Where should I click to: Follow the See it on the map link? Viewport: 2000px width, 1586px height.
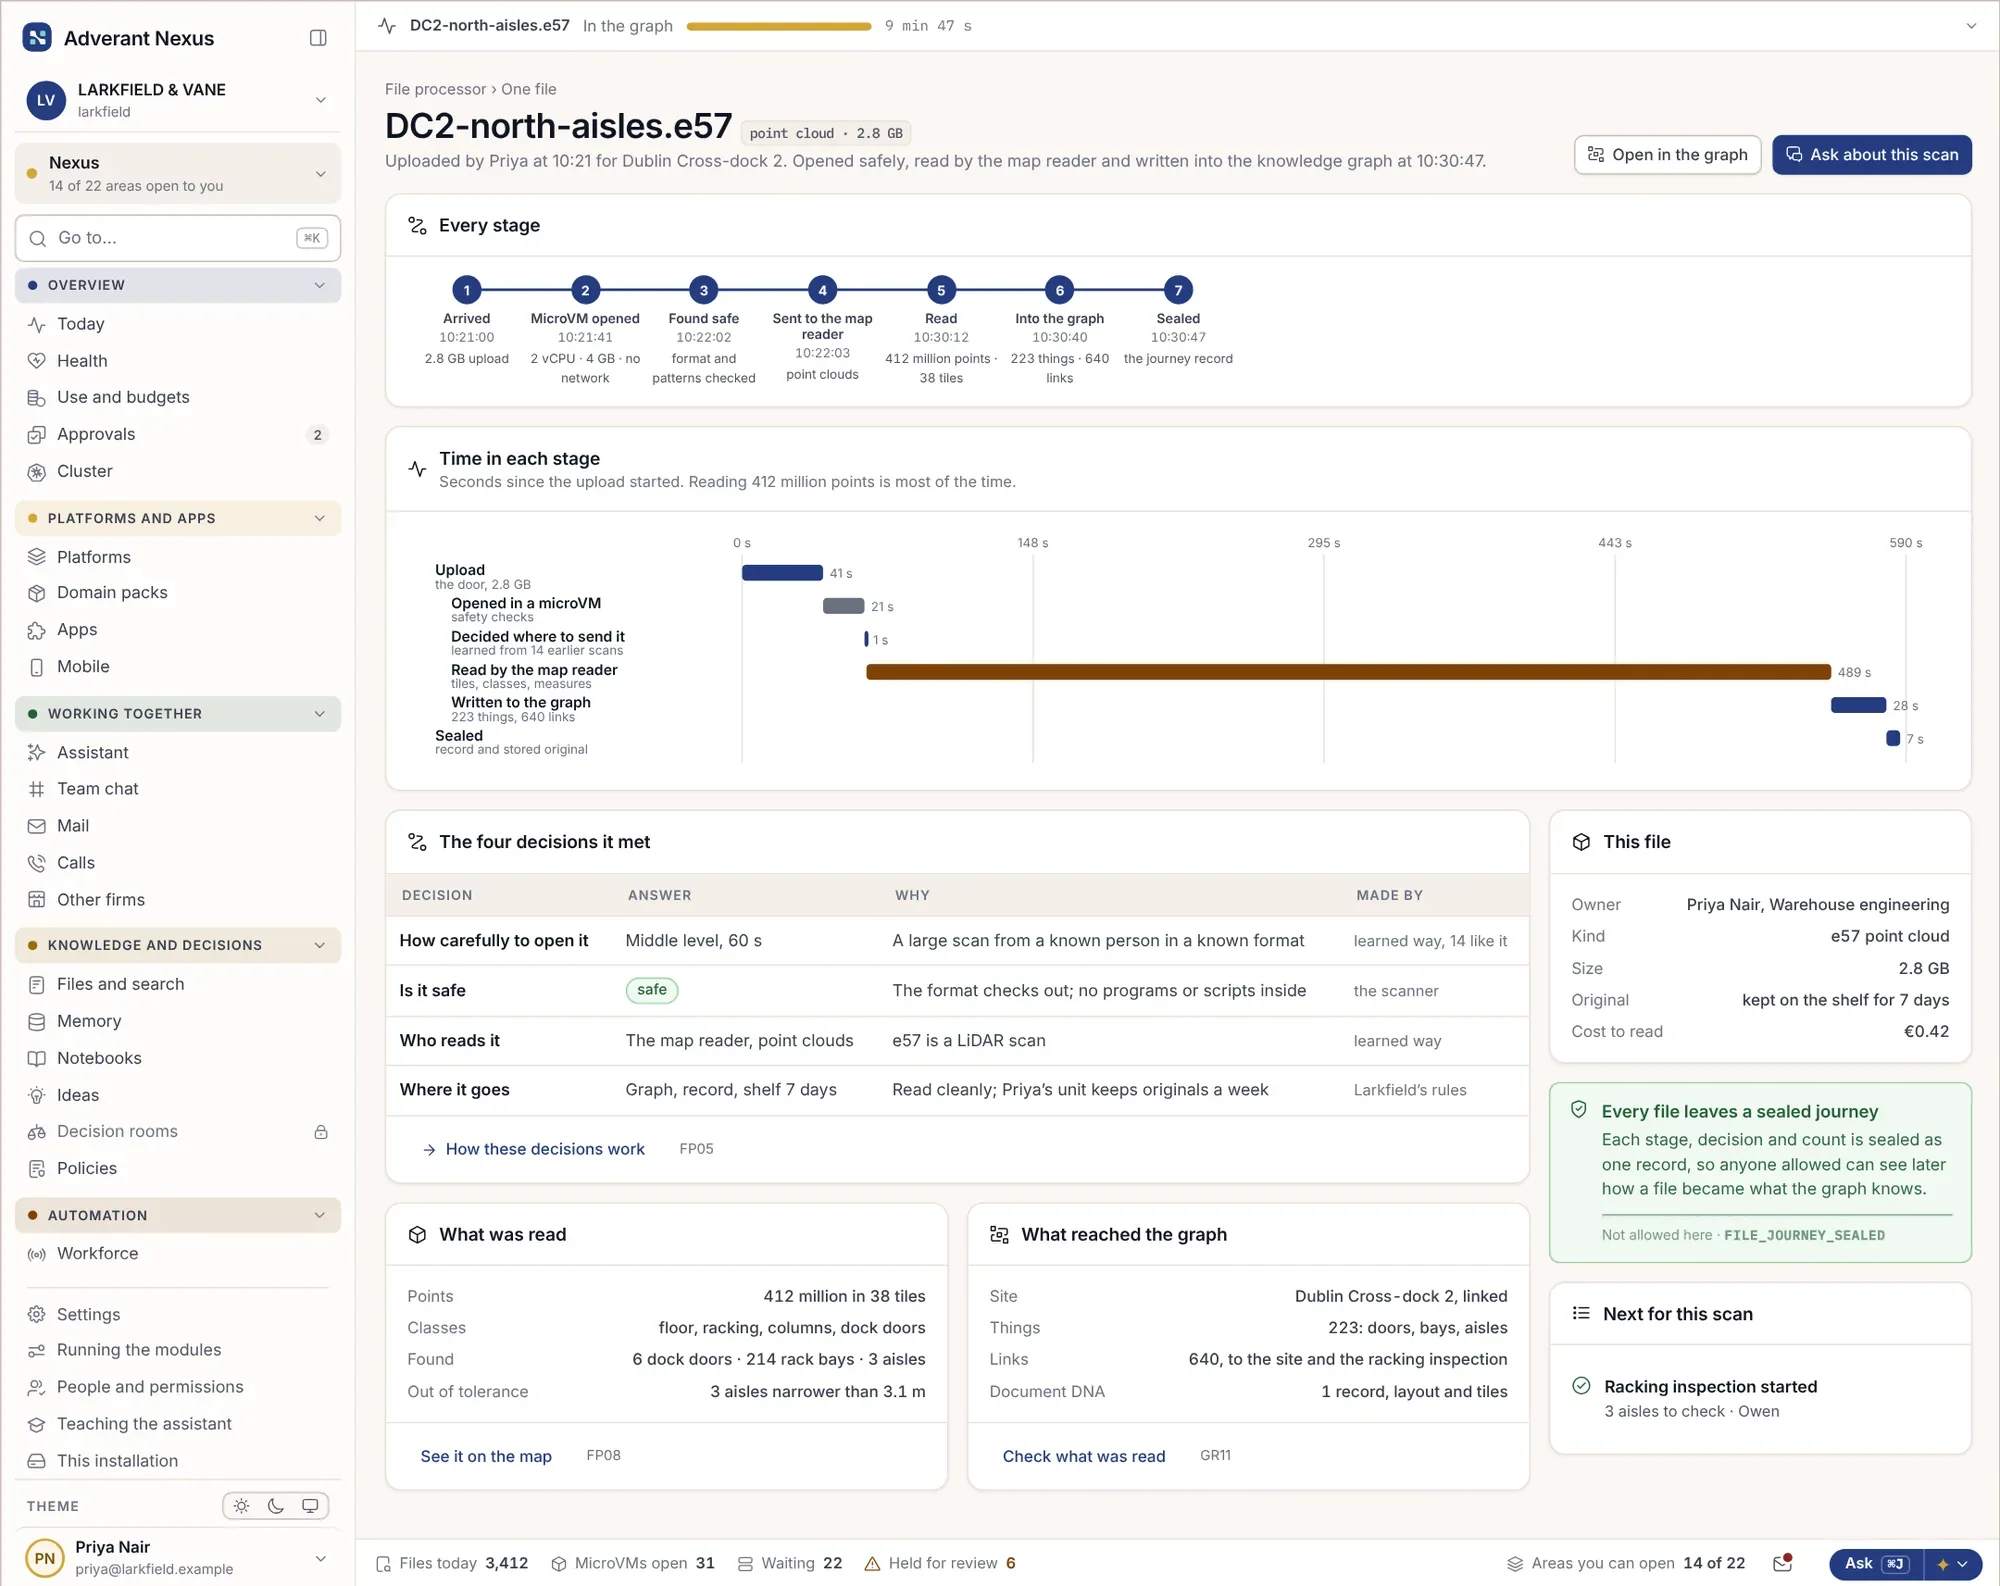click(x=486, y=1456)
